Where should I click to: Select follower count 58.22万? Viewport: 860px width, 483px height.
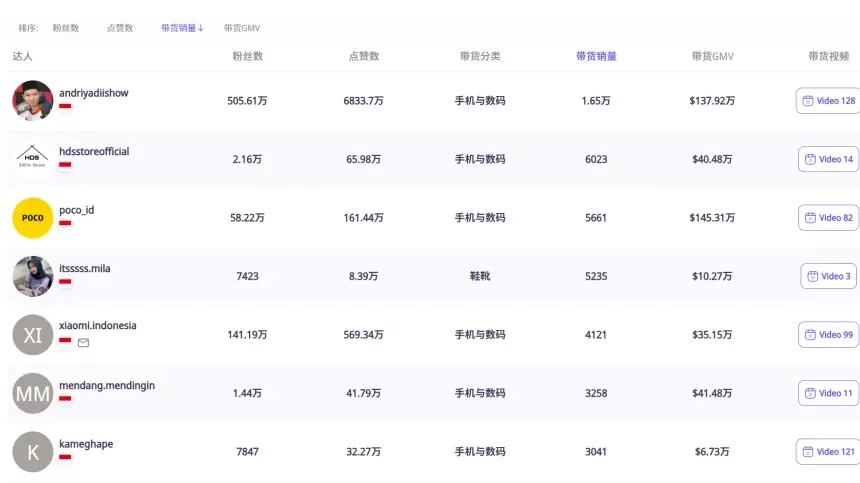247,218
